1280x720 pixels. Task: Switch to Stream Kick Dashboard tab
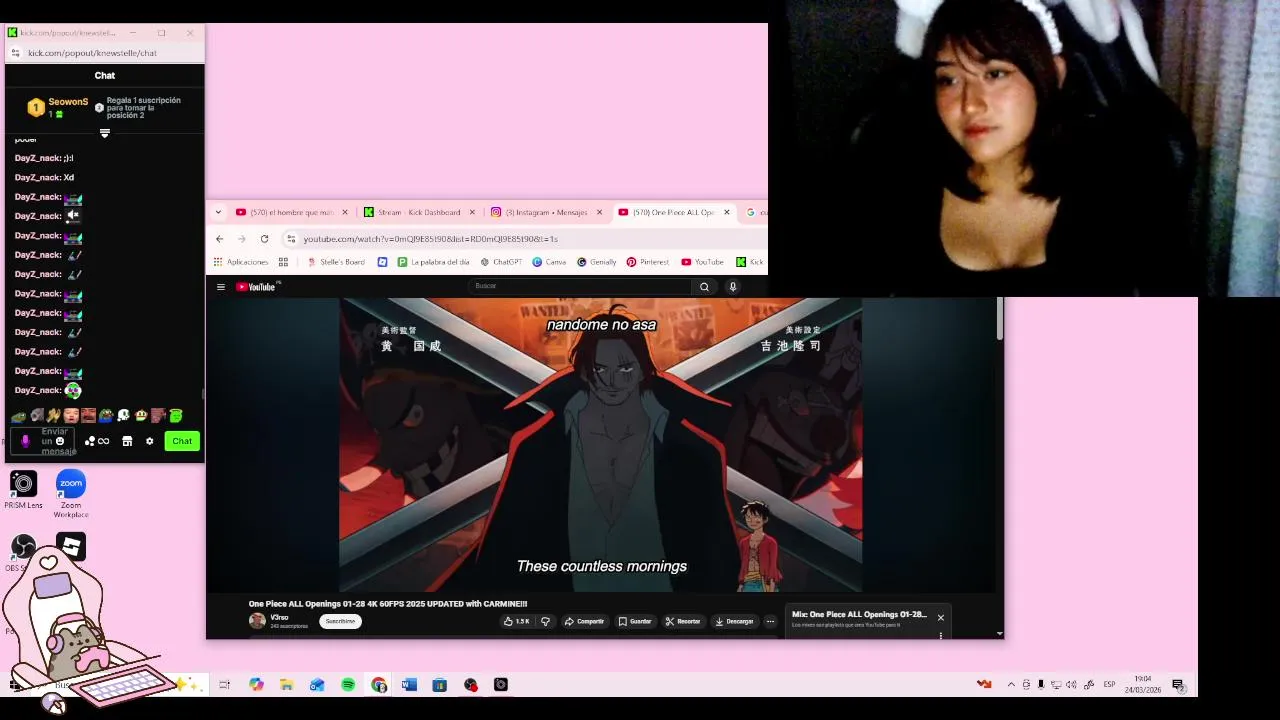point(419,212)
